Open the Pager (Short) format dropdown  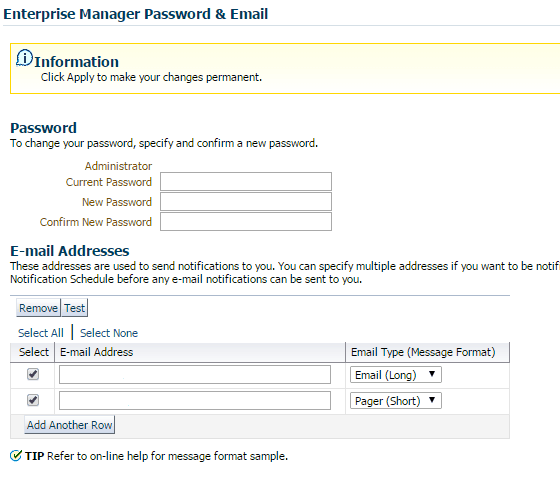396,401
